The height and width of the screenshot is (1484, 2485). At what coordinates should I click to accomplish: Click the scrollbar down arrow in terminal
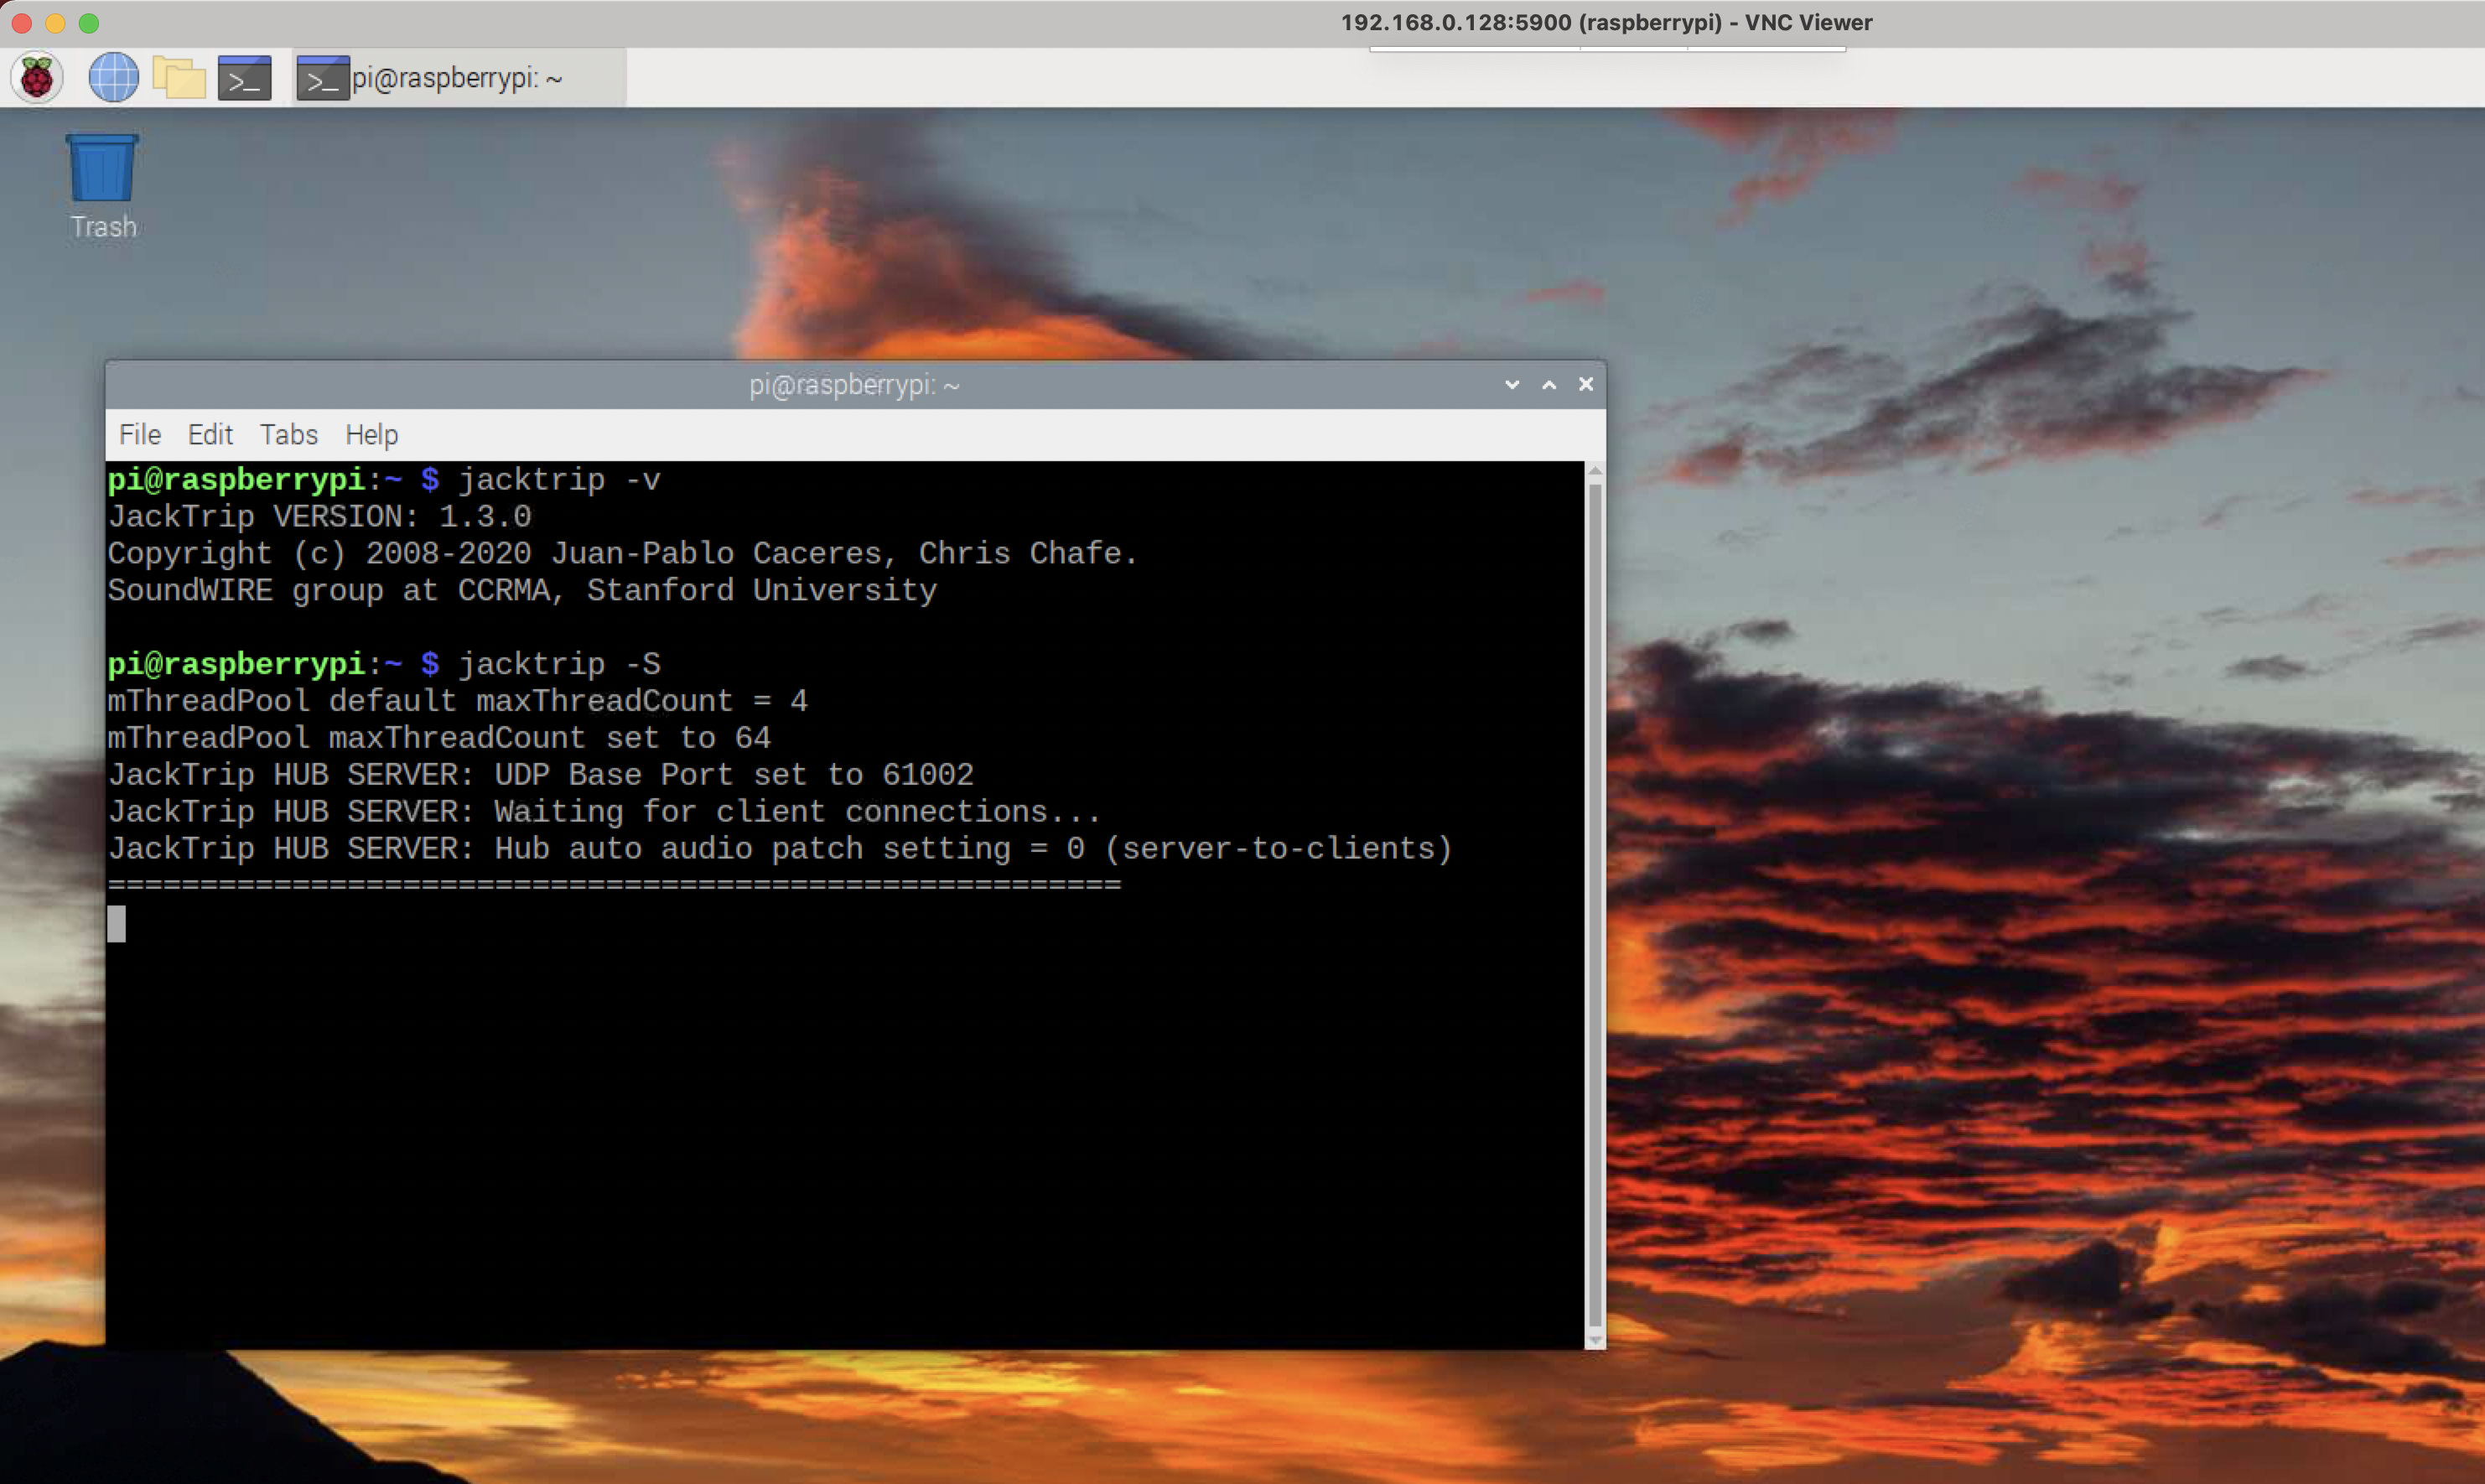(x=1595, y=1340)
